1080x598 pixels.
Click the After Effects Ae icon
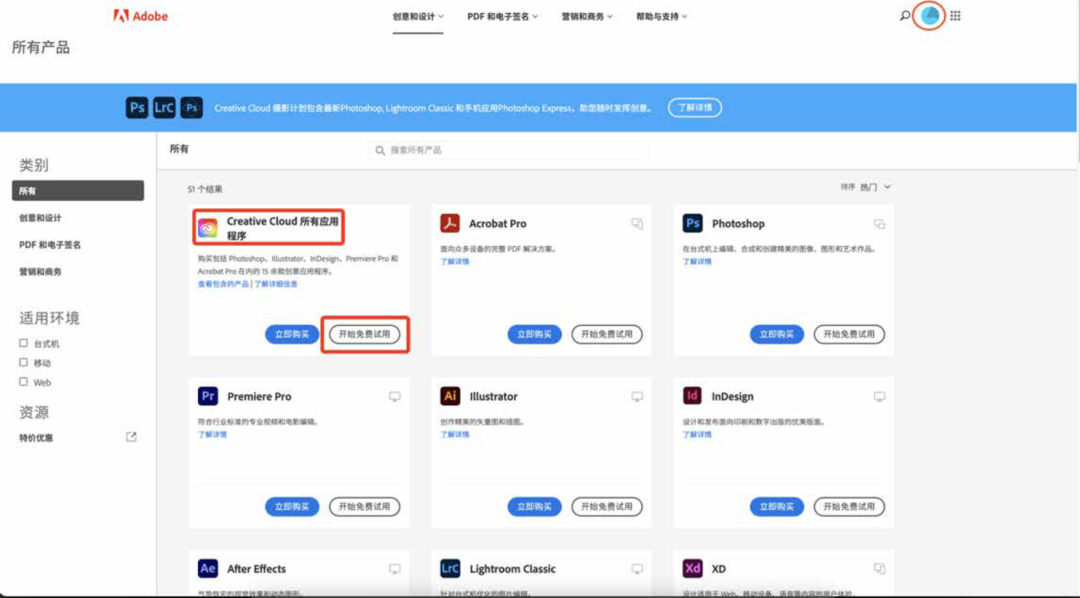point(207,568)
